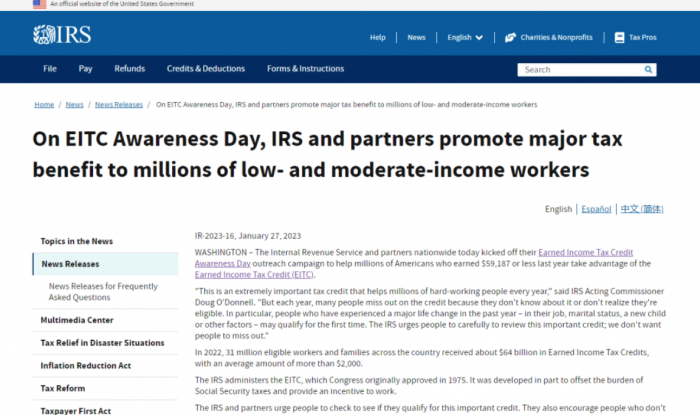Click the Help link in header
The width and height of the screenshot is (700, 415).
tap(377, 38)
